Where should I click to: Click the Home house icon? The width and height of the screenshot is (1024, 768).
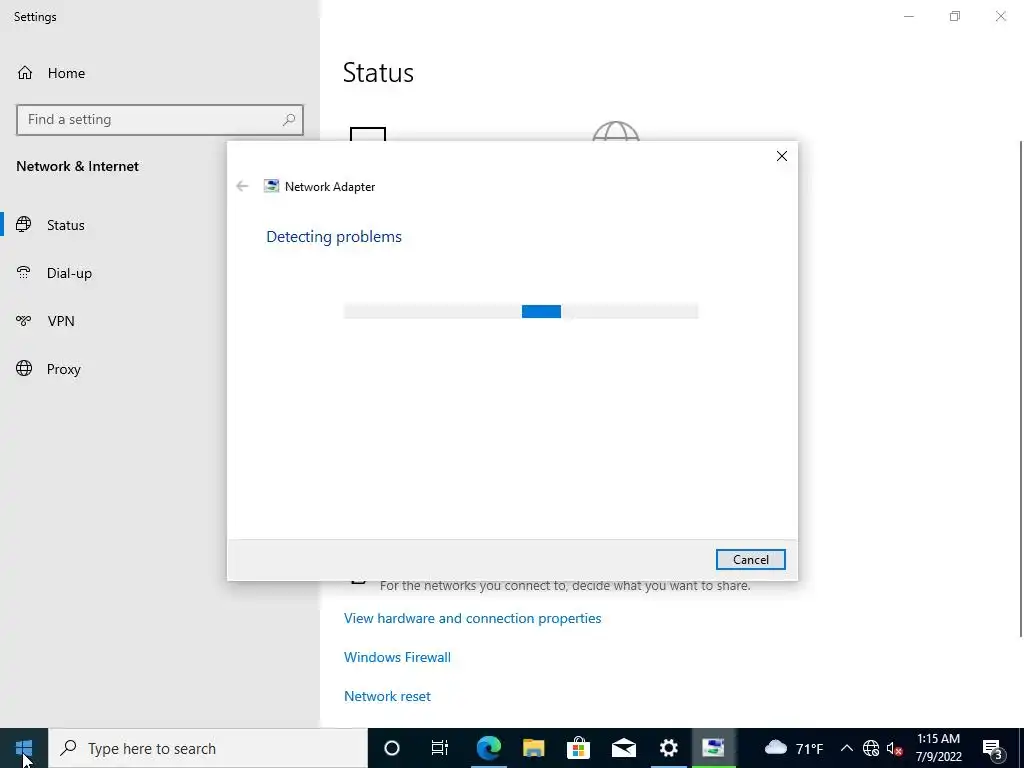click(x=25, y=72)
